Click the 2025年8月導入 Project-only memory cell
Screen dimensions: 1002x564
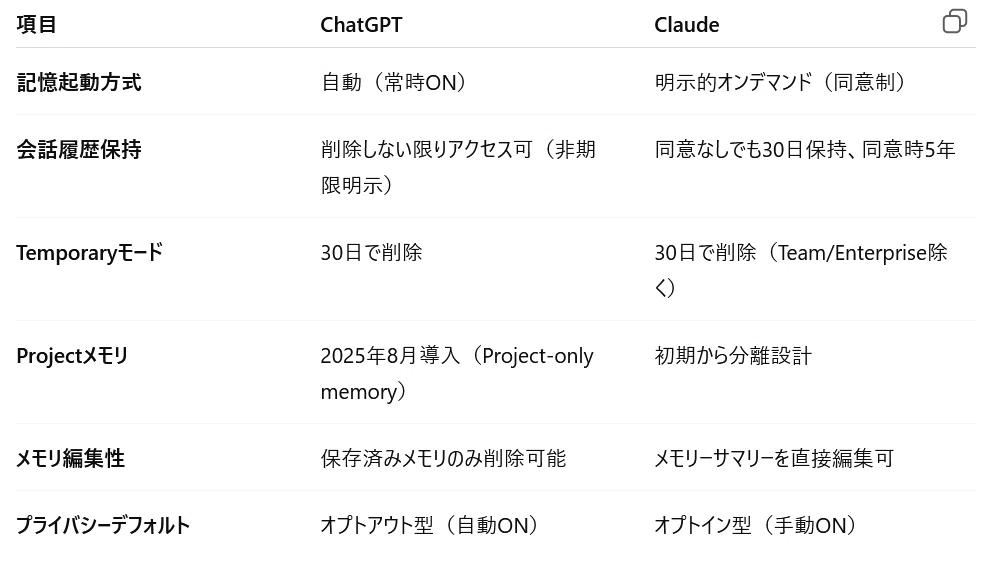point(457,373)
